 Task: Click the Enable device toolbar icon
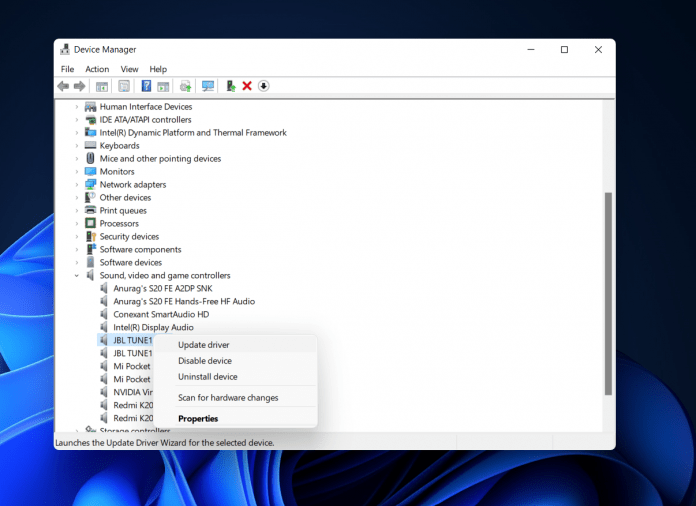(x=230, y=86)
